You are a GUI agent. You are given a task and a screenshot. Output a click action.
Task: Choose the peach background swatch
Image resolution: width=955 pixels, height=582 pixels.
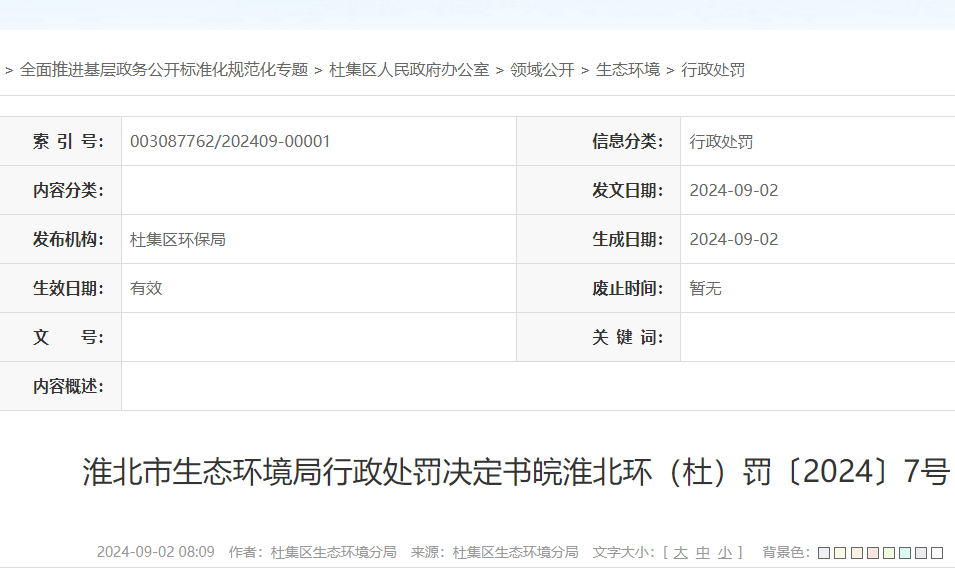[856, 553]
